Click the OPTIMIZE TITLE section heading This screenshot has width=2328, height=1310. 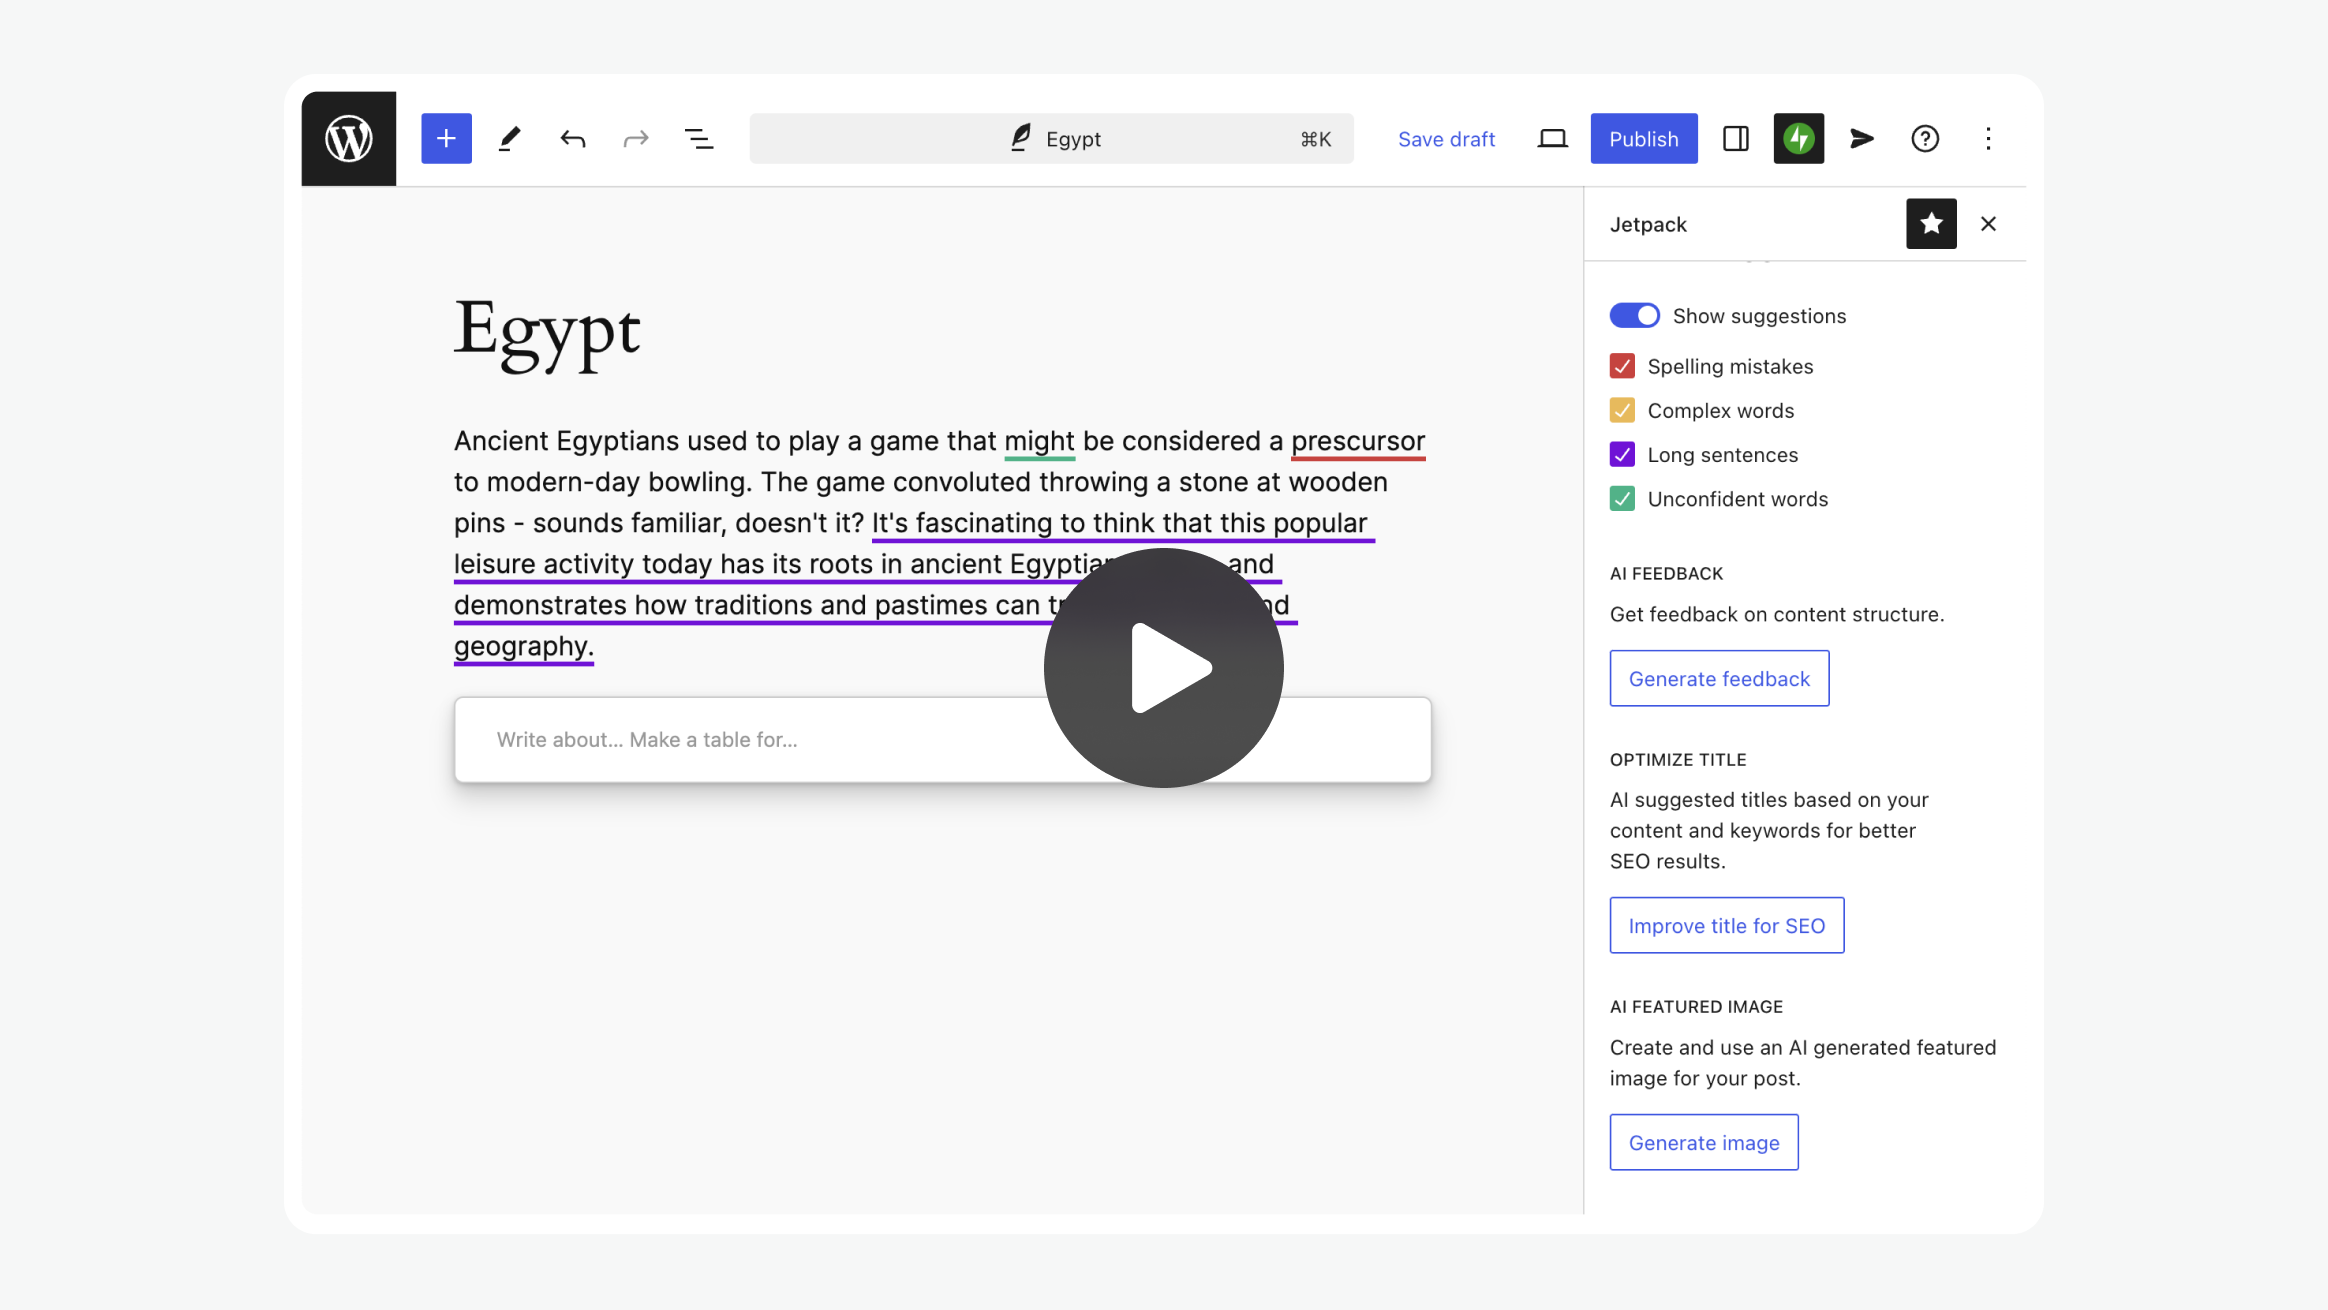[1678, 759]
